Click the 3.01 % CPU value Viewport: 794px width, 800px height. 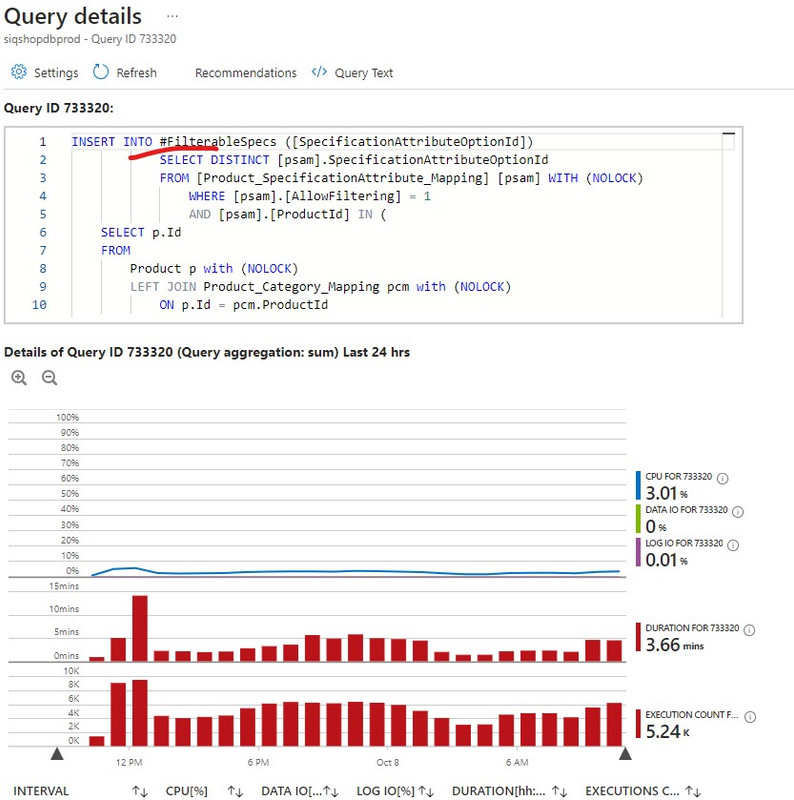666,493
